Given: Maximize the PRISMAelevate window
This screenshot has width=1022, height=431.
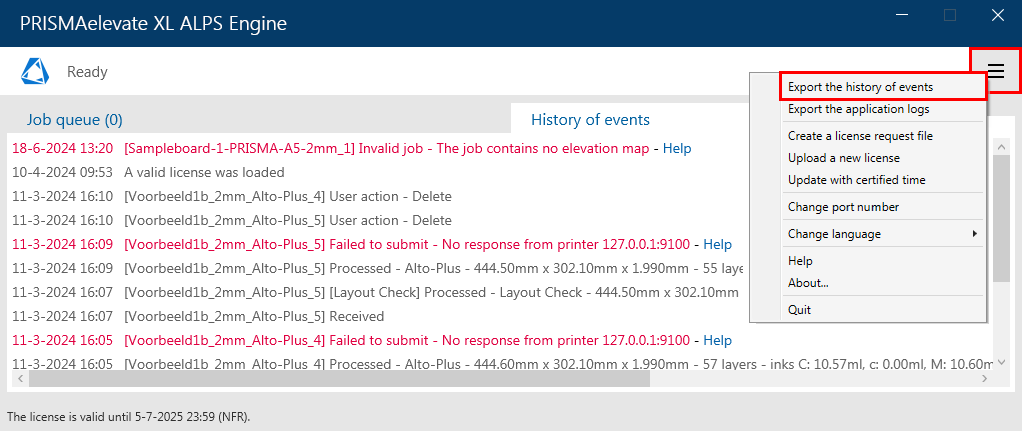Looking at the screenshot, I should click(x=950, y=15).
